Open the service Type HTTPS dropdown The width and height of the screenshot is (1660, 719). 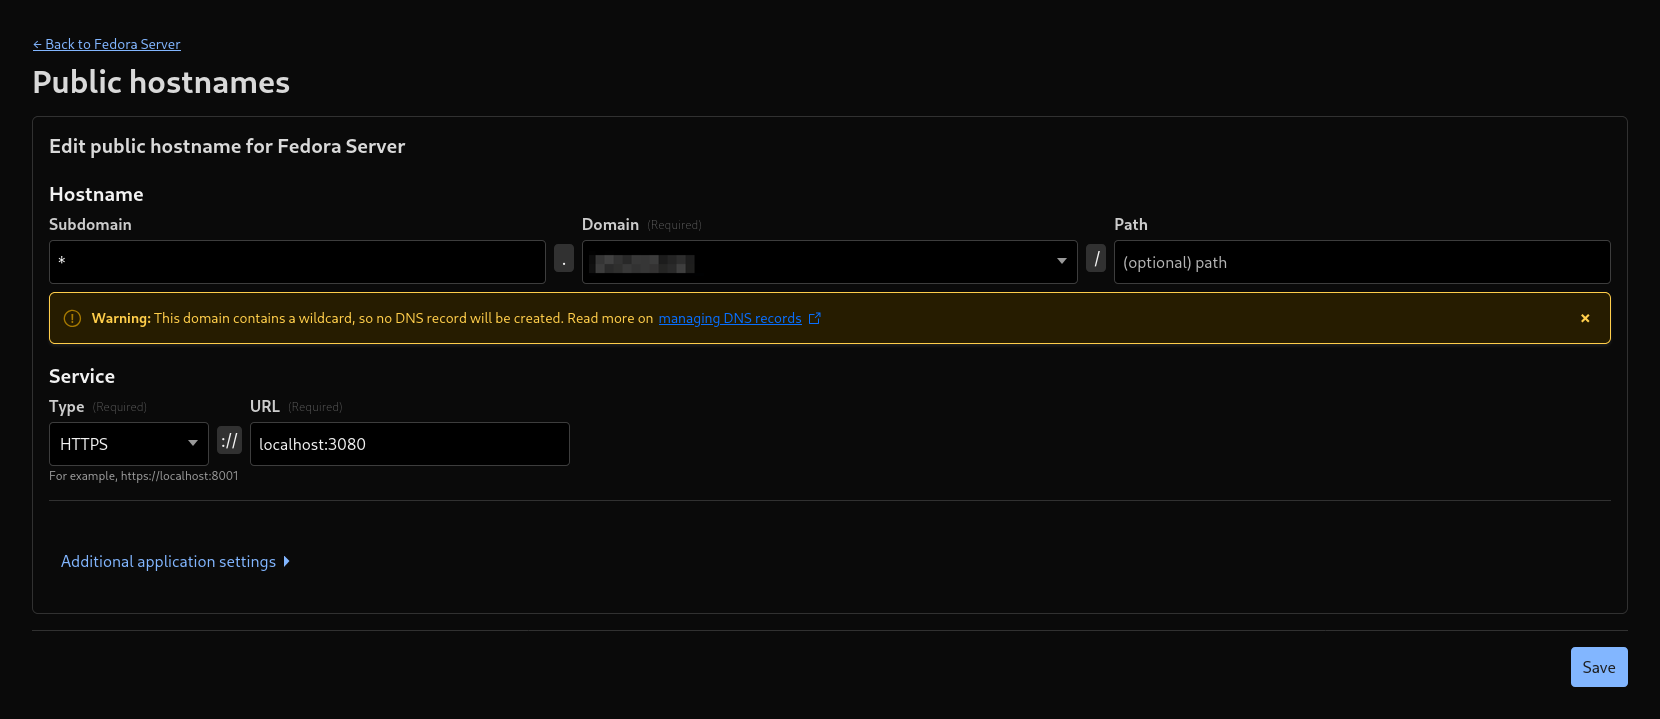pos(129,444)
